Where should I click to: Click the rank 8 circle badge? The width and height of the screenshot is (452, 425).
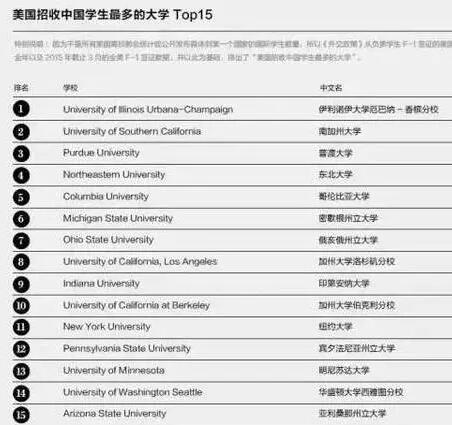(x=21, y=262)
